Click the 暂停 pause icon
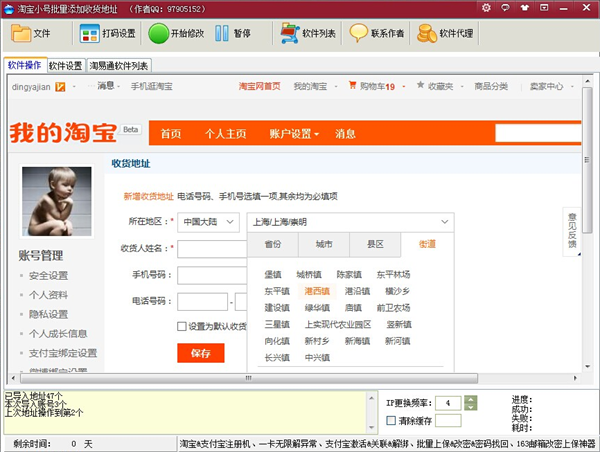The height and width of the screenshot is (452, 600). tap(222, 33)
